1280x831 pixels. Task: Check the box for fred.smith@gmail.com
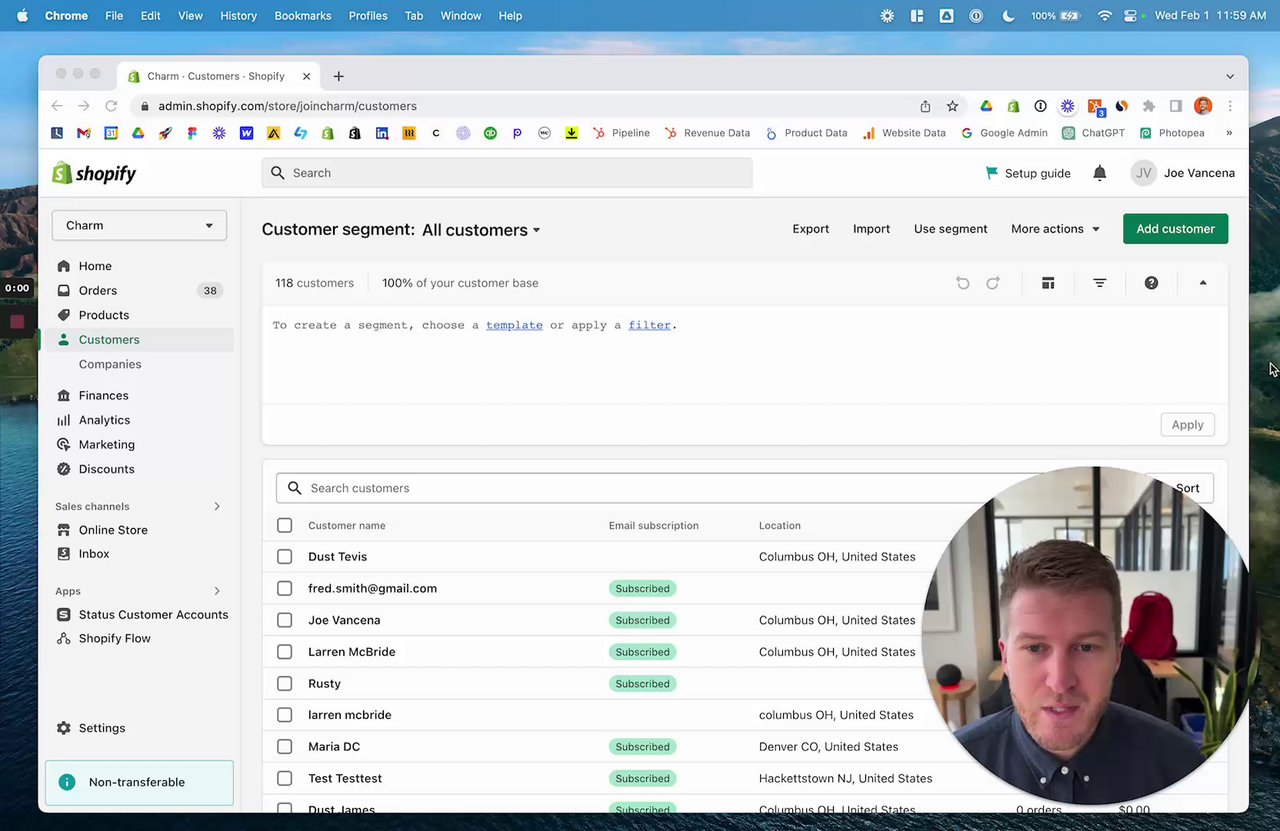pyautogui.click(x=285, y=588)
